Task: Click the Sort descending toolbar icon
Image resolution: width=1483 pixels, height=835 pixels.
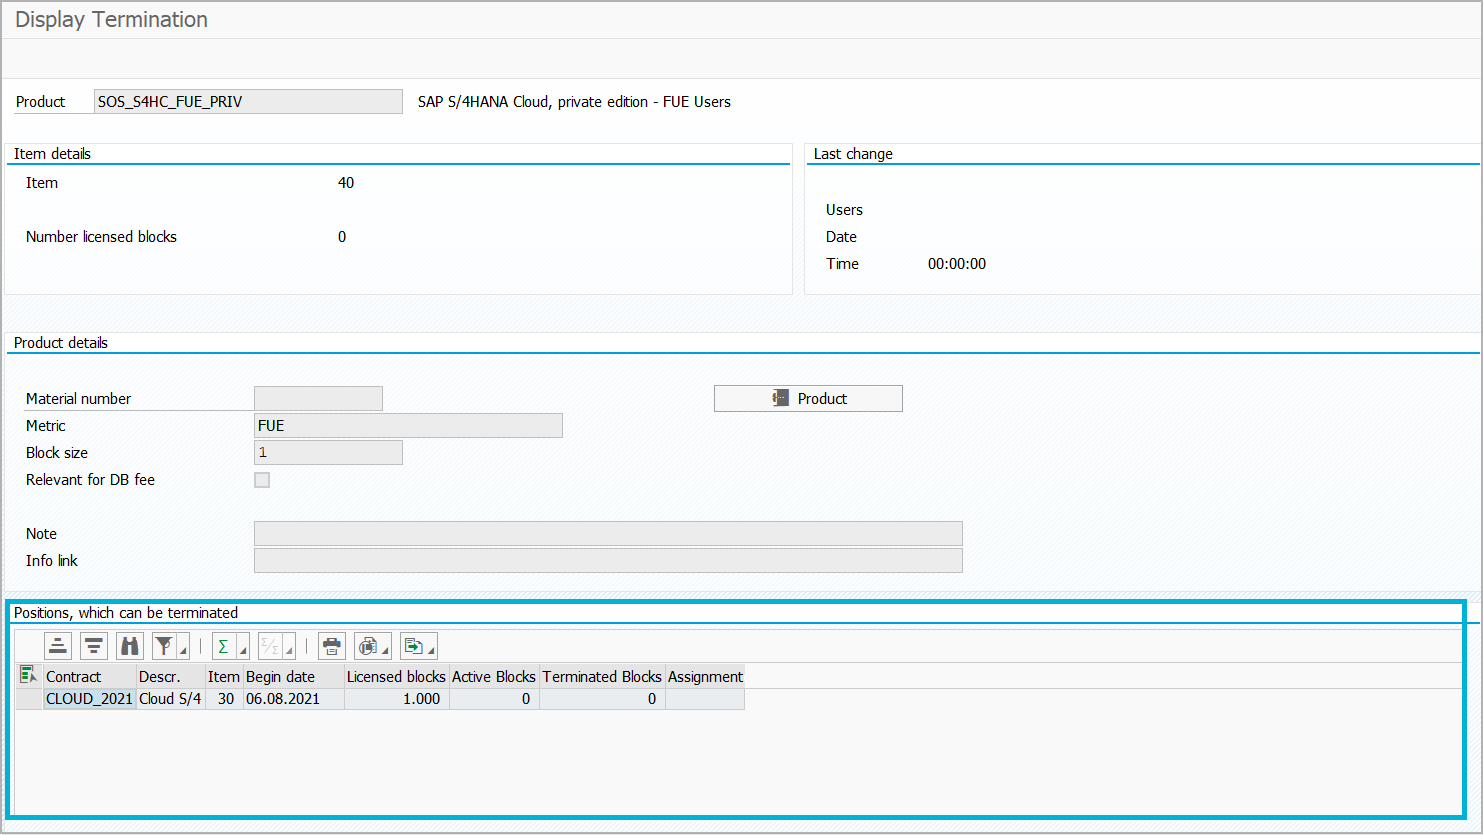Action: coord(94,646)
